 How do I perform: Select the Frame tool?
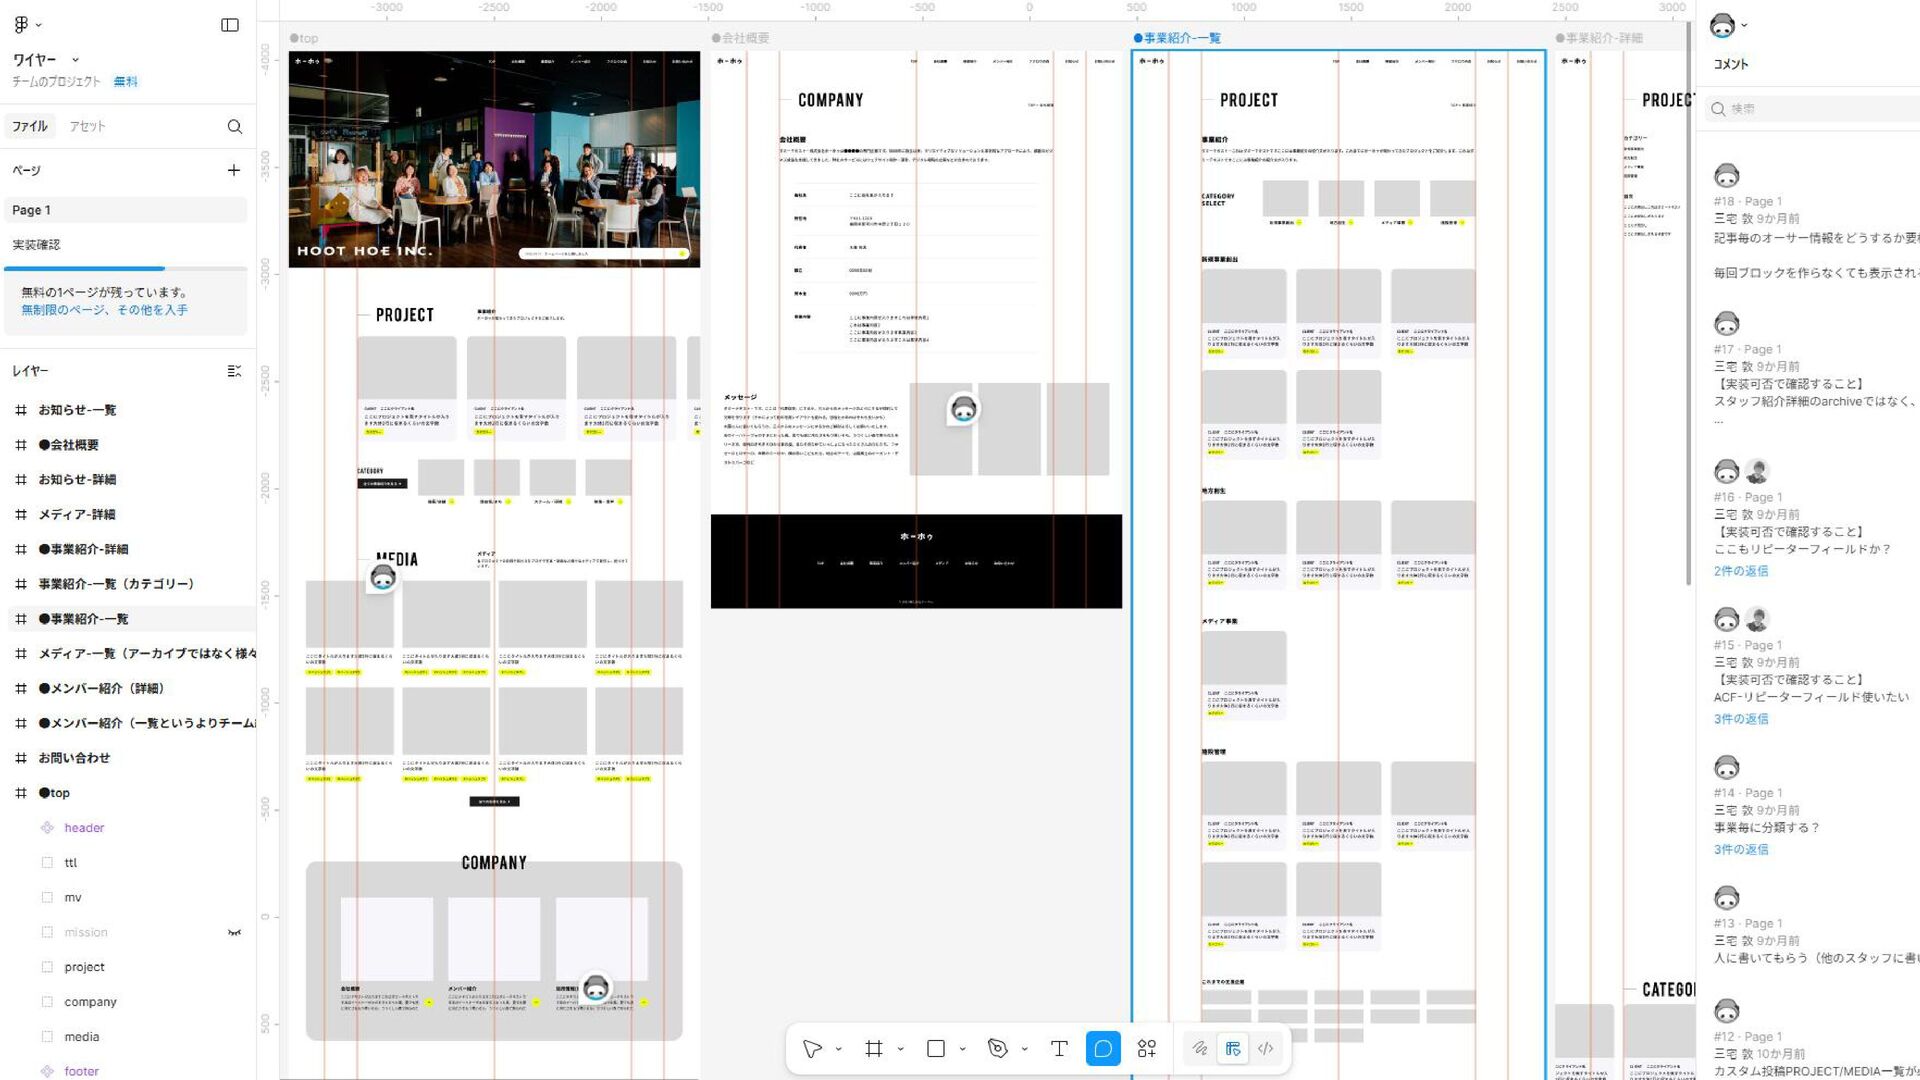pos(874,1048)
